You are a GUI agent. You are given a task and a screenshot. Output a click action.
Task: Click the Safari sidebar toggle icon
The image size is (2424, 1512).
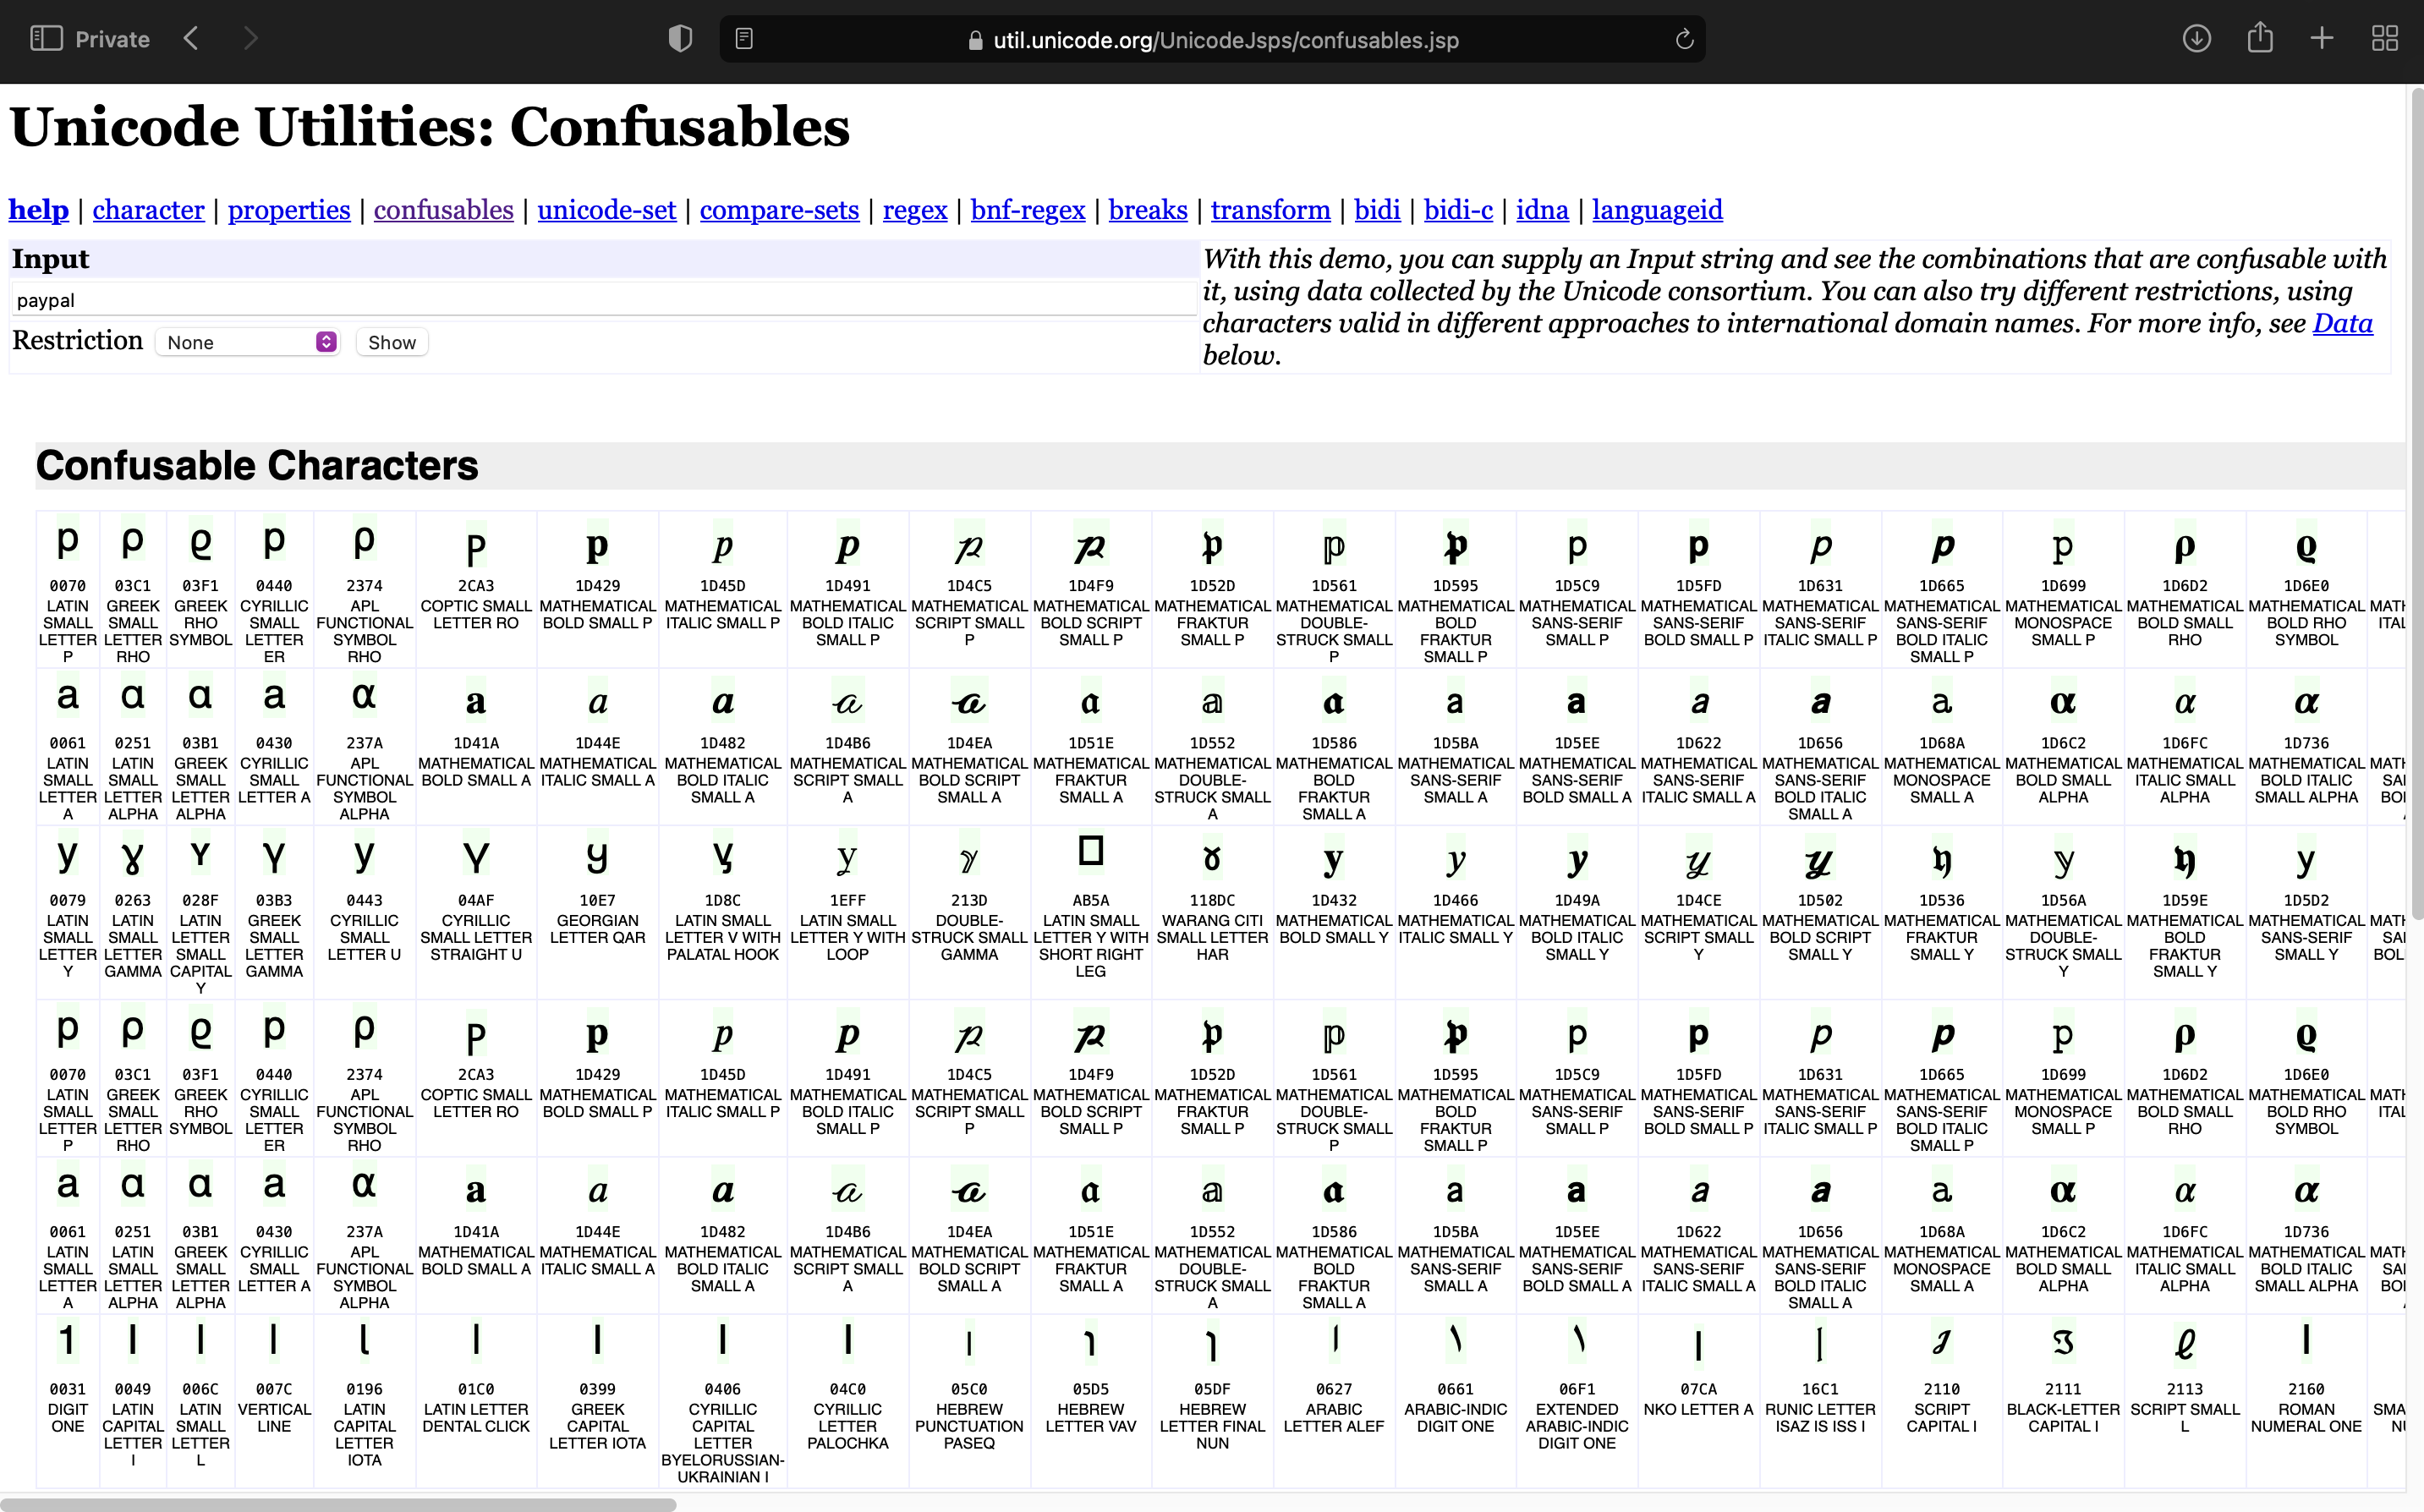coord(46,39)
